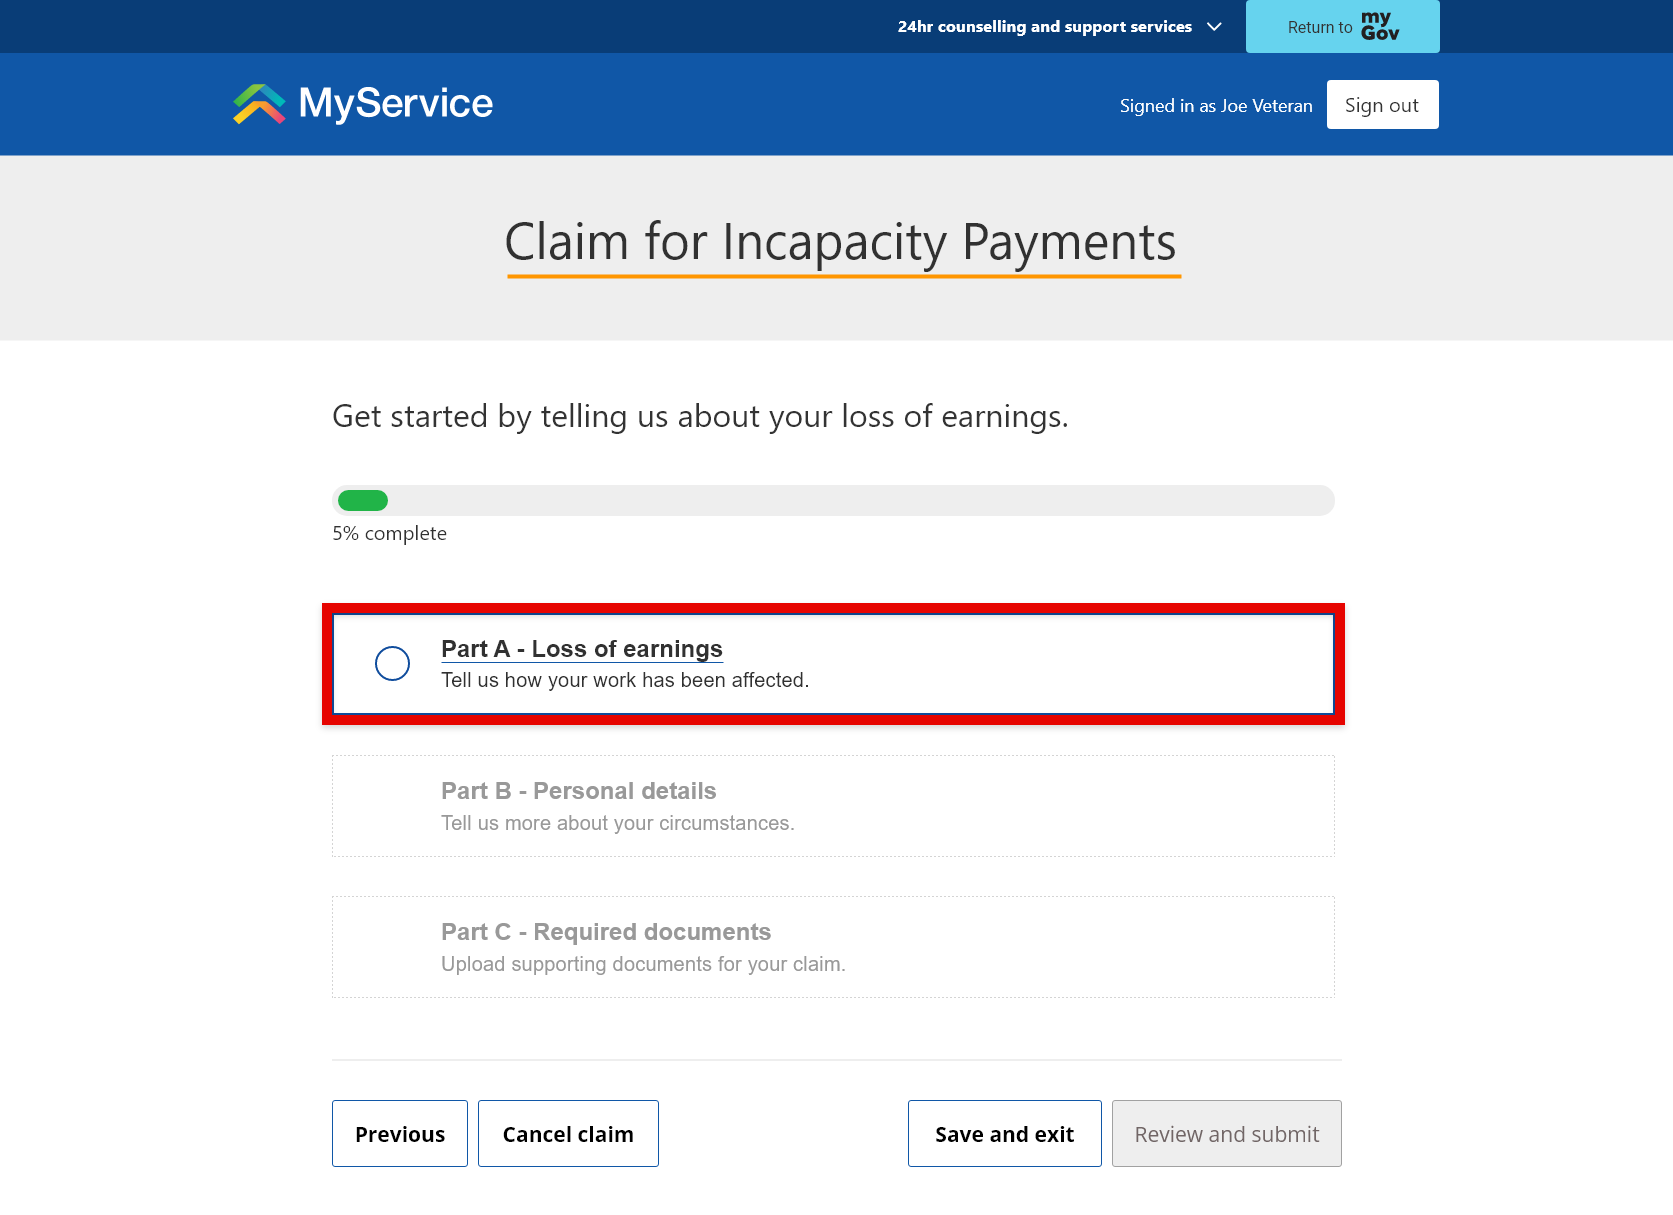Click Save and exit button

pos(1004,1134)
